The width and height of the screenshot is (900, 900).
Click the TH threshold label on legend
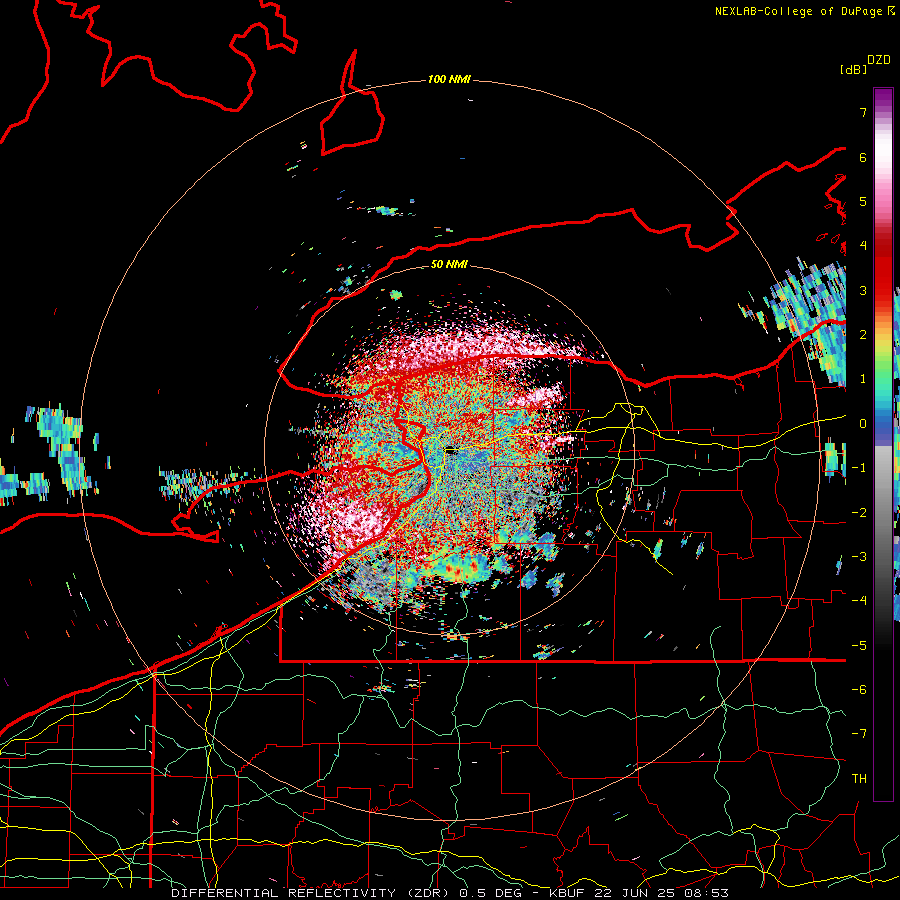(859, 779)
